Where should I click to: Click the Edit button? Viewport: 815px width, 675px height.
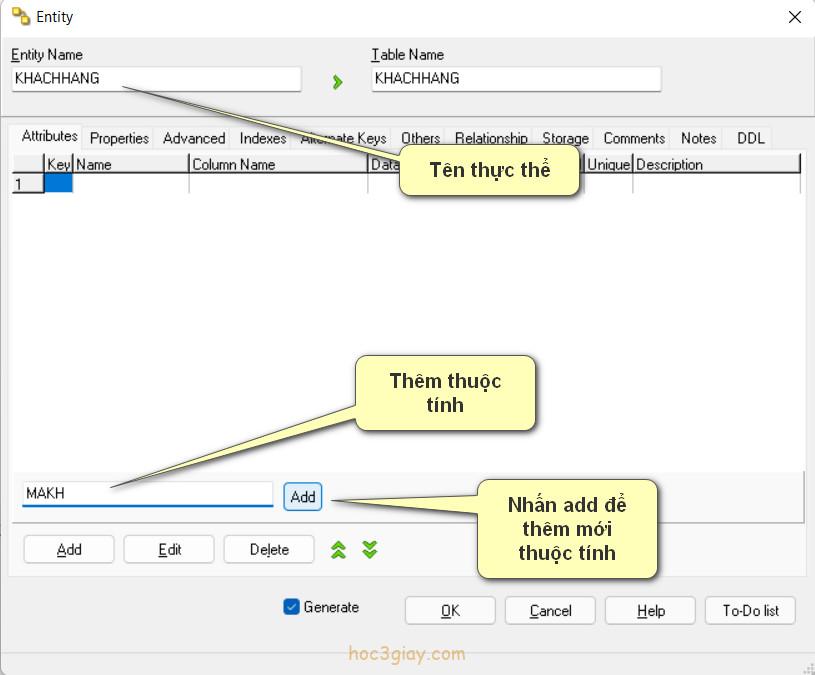(169, 549)
